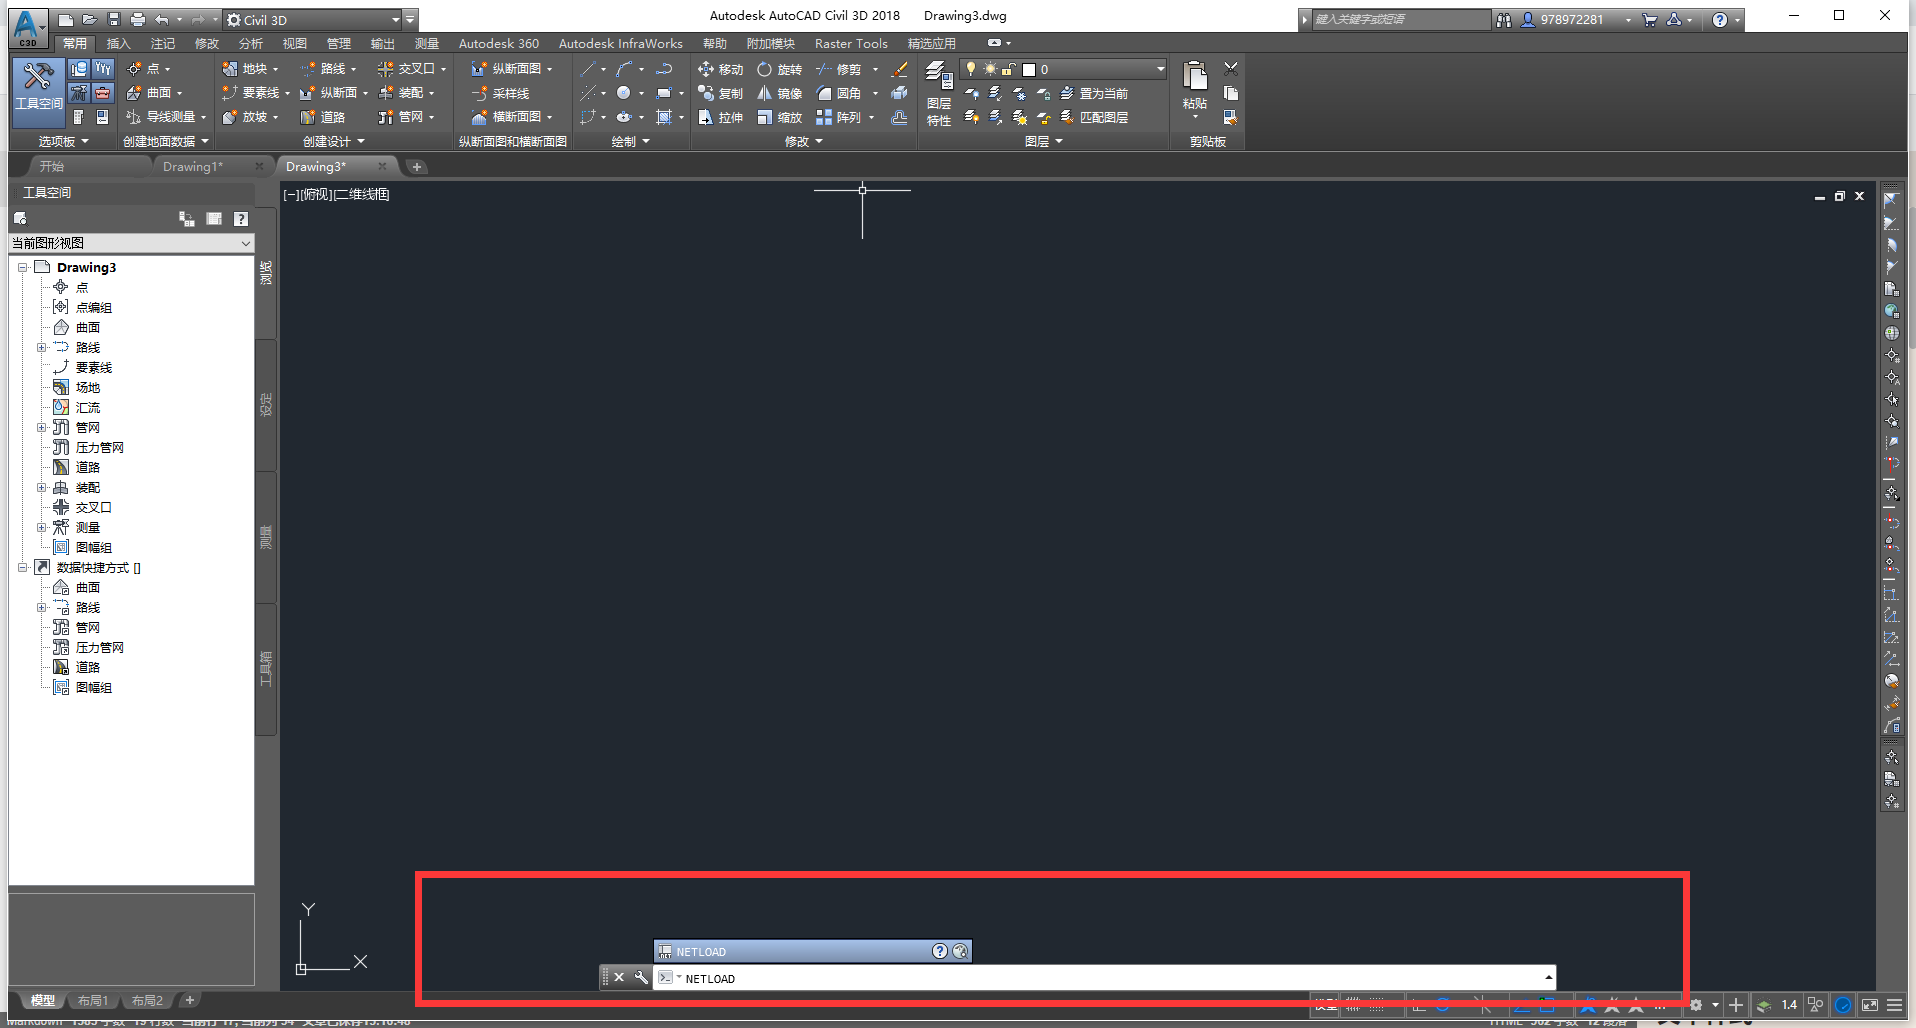Click the 采样线 Sample Lines tool
Screen dimensions: 1916x1028
500,93
